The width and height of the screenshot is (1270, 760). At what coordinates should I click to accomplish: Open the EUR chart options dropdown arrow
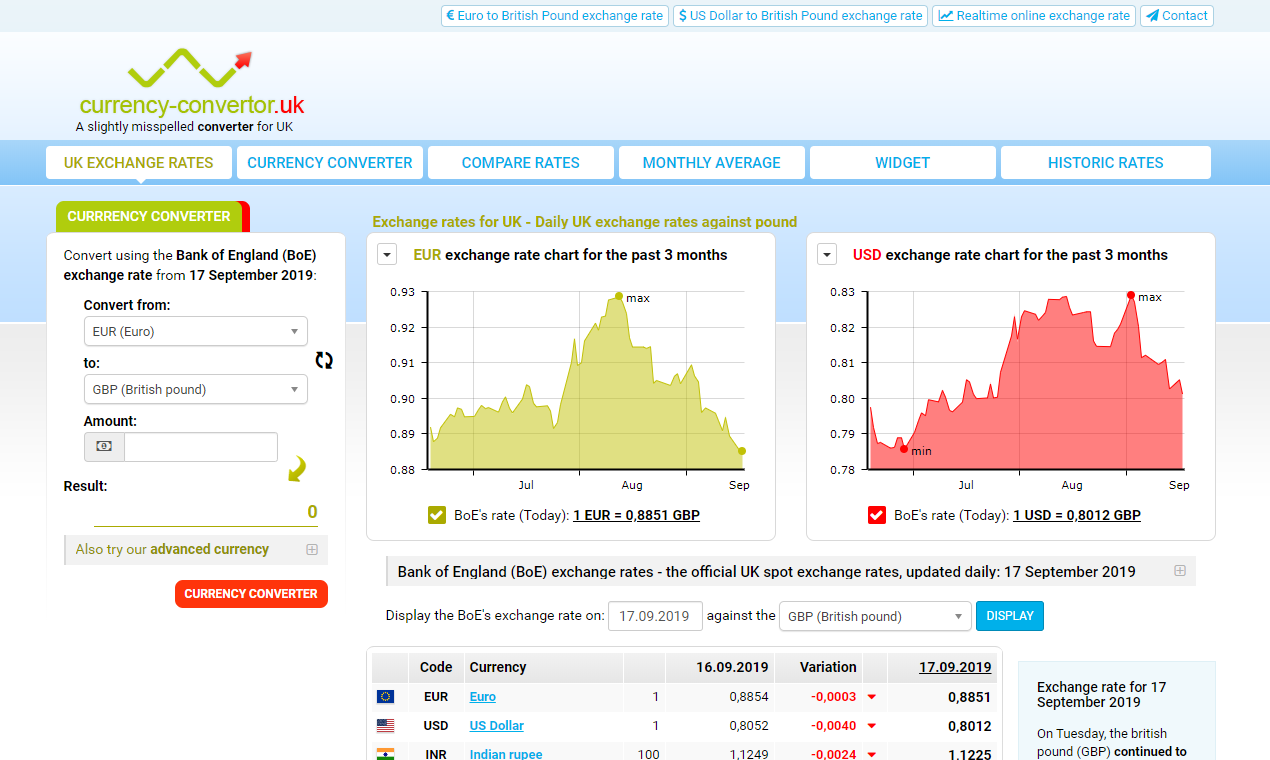click(387, 254)
